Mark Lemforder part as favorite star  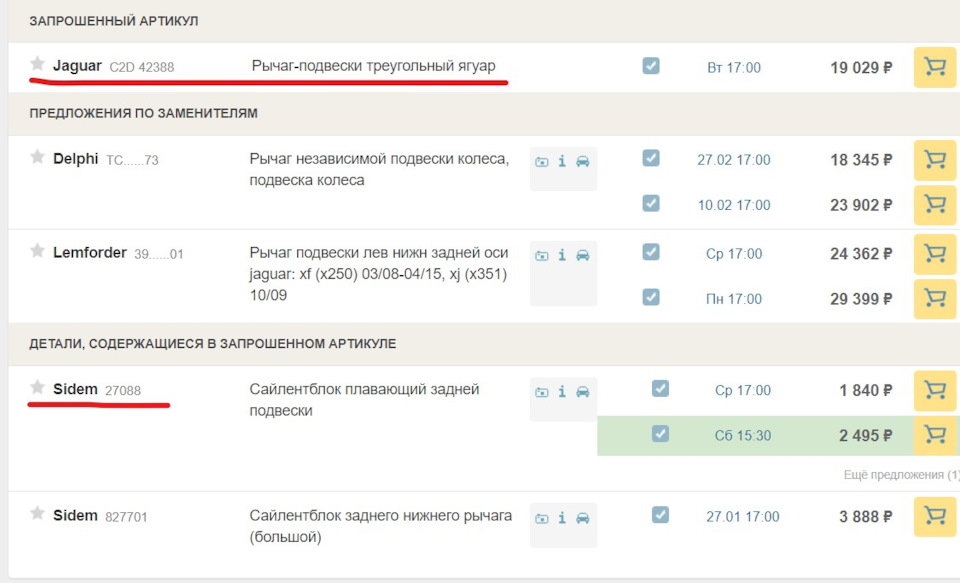coord(37,250)
